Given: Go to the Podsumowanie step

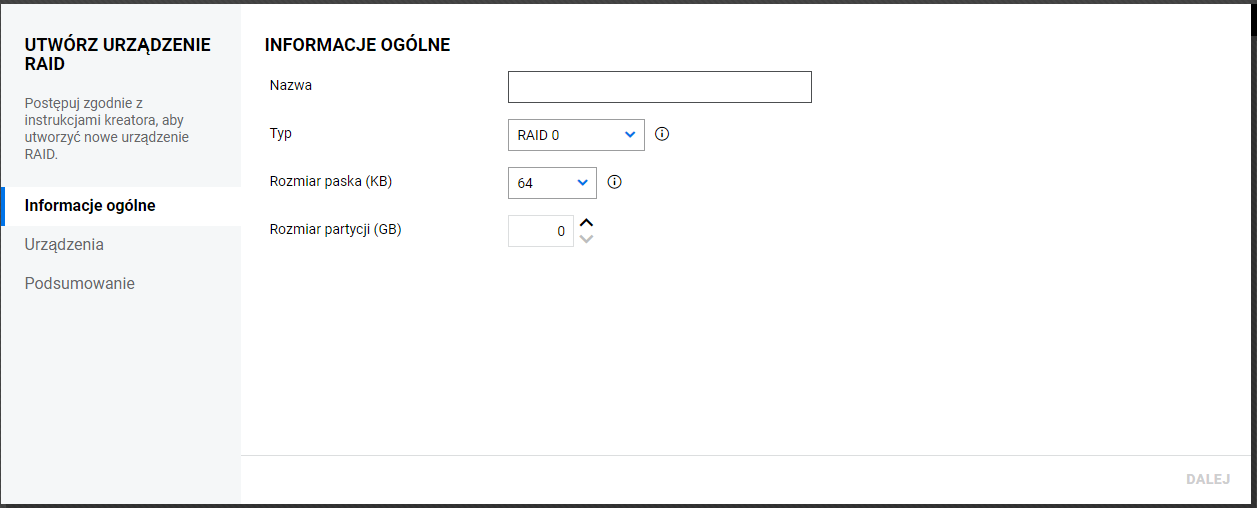Looking at the screenshot, I should pos(80,284).
